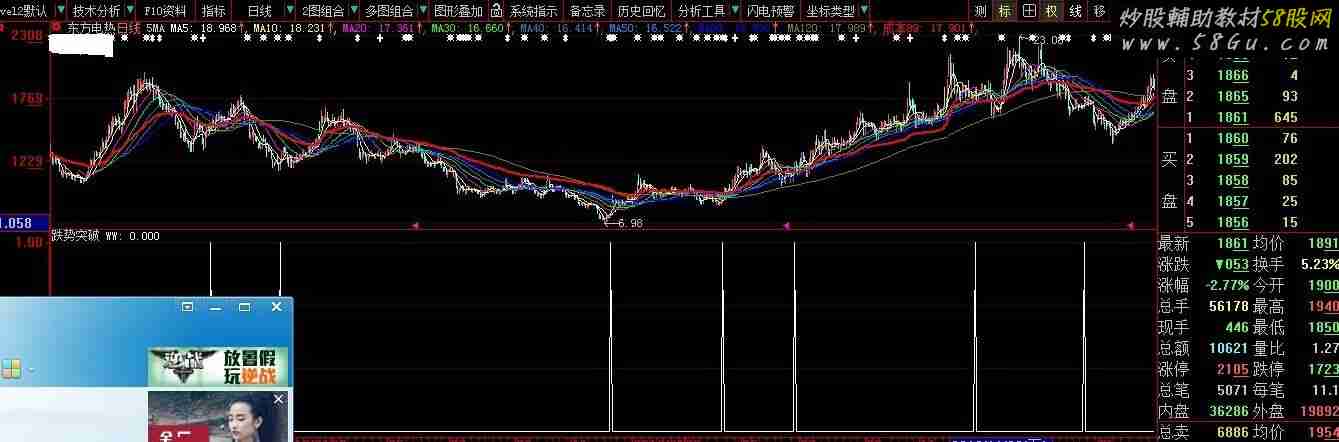
Task: Click the colorful four-square app icon
Action: point(11,368)
